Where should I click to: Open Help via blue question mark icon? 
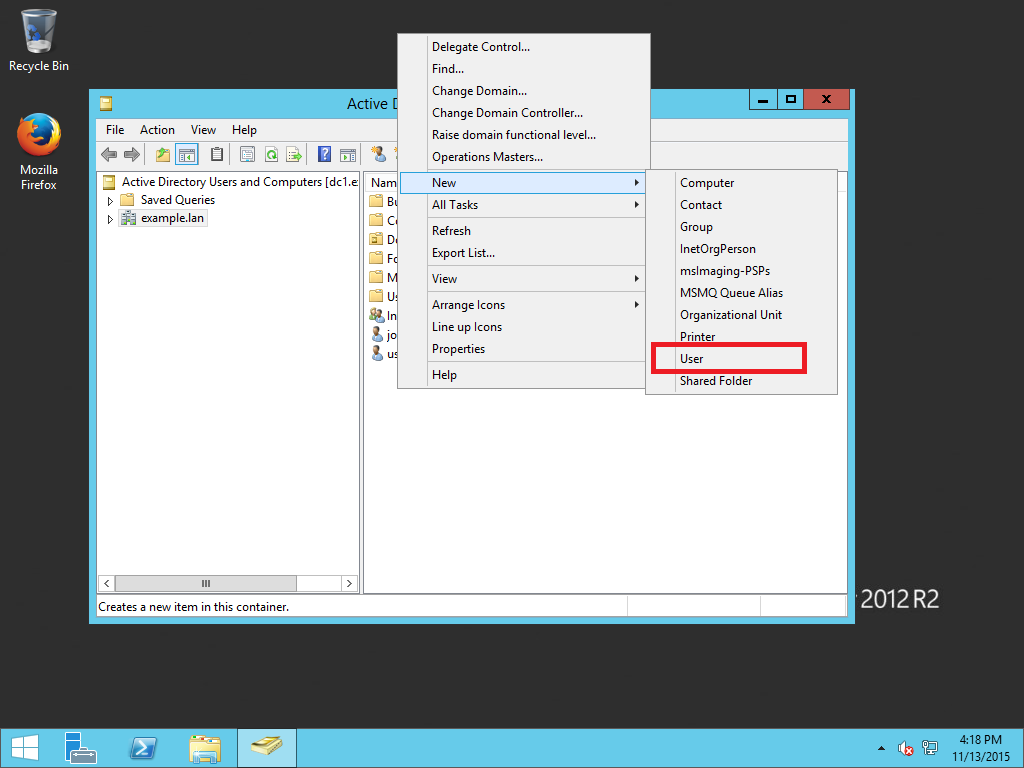(x=324, y=155)
